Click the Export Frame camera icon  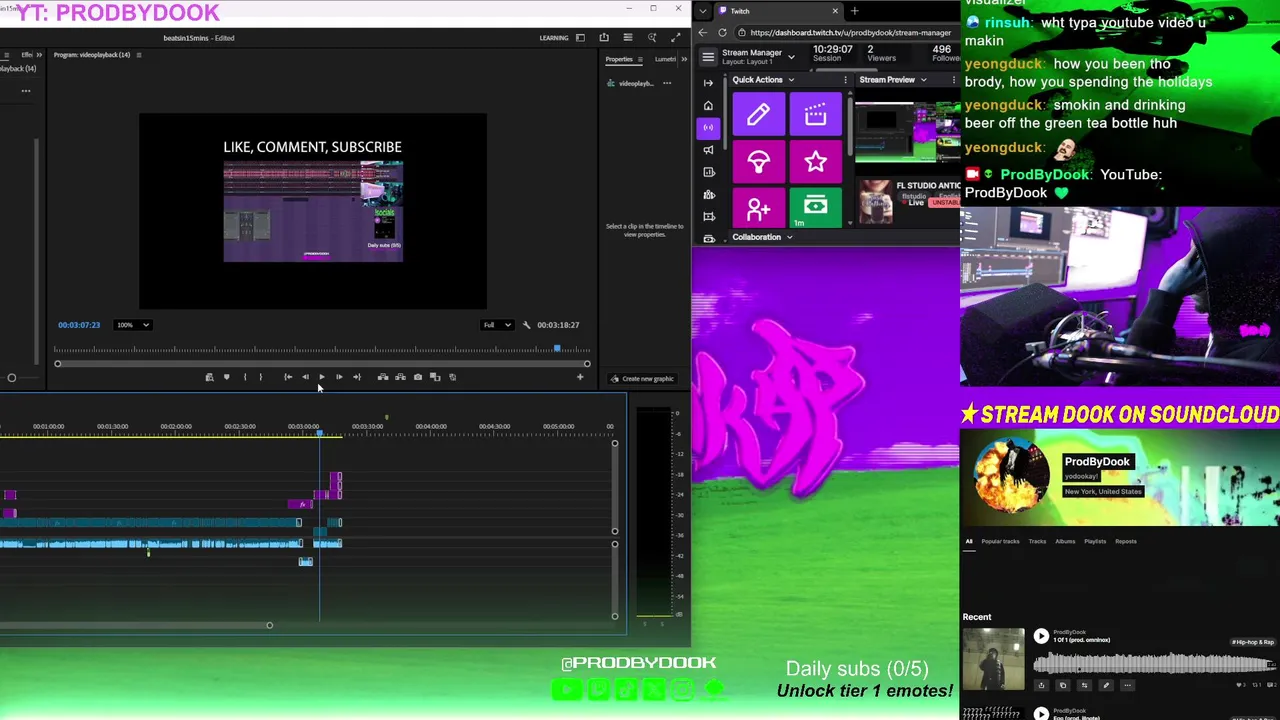point(418,377)
